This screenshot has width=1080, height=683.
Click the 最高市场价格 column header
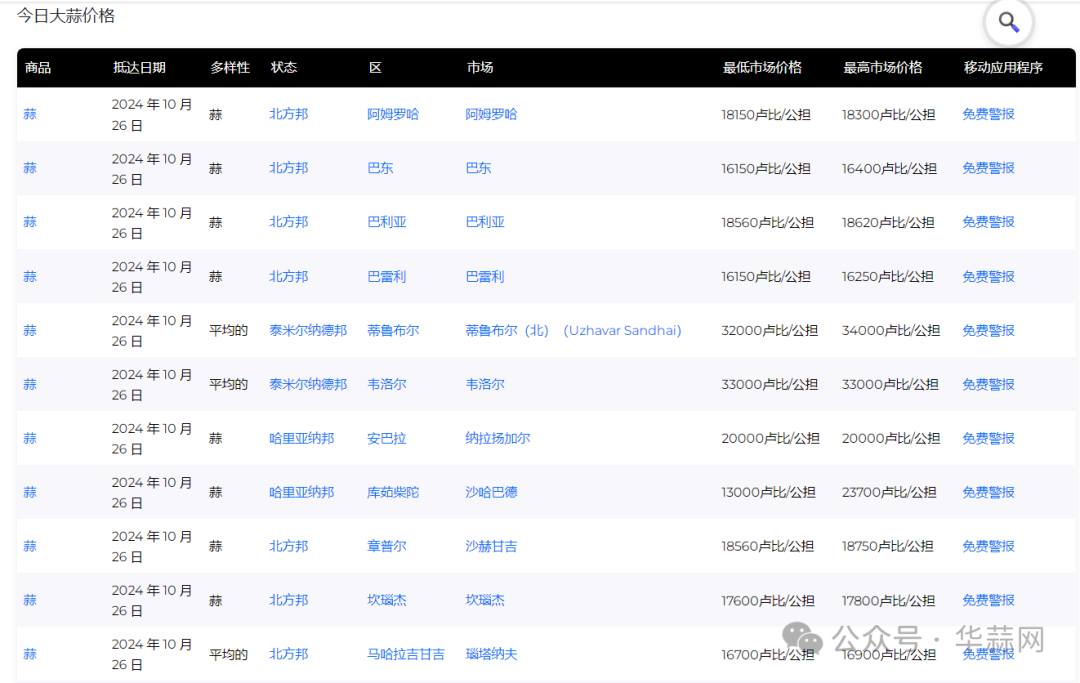[x=882, y=67]
